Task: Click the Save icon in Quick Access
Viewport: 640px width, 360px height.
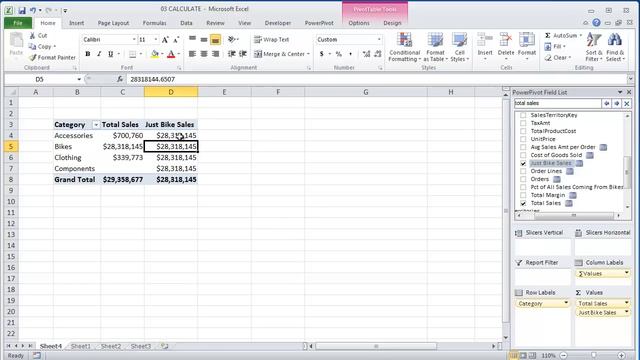Action: (x=22, y=10)
